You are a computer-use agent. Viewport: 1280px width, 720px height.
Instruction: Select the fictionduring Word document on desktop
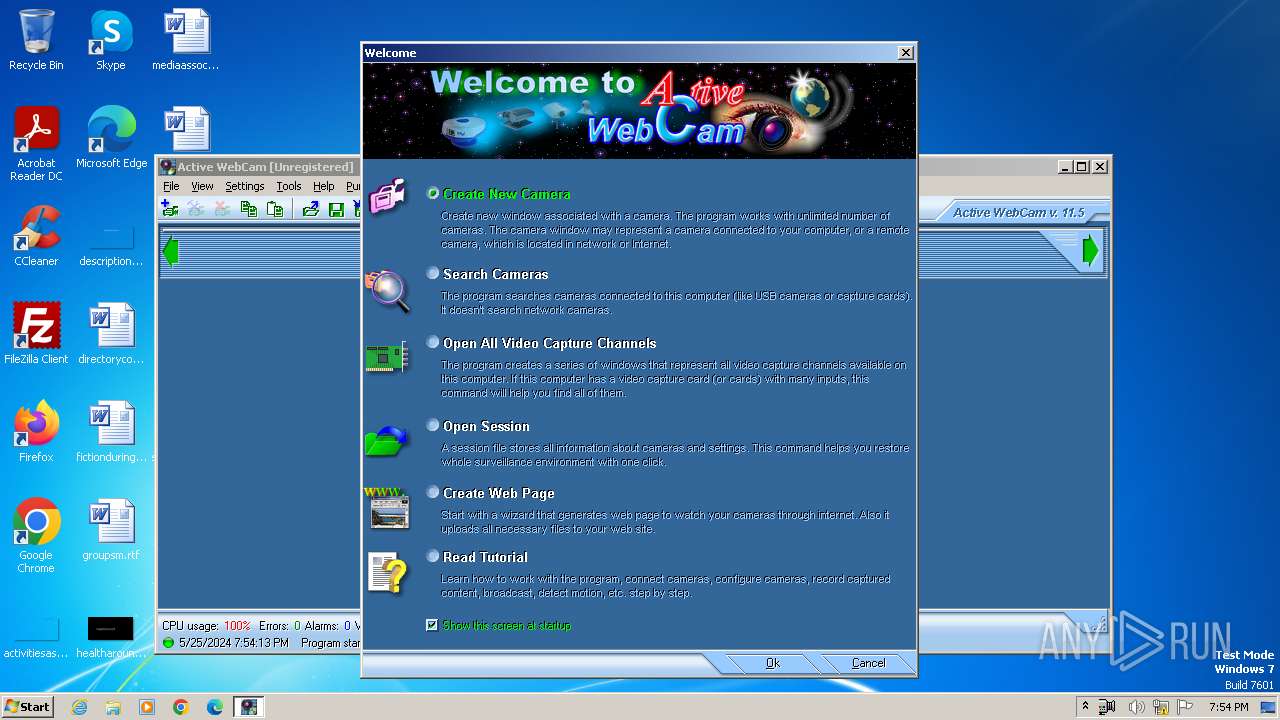point(111,431)
